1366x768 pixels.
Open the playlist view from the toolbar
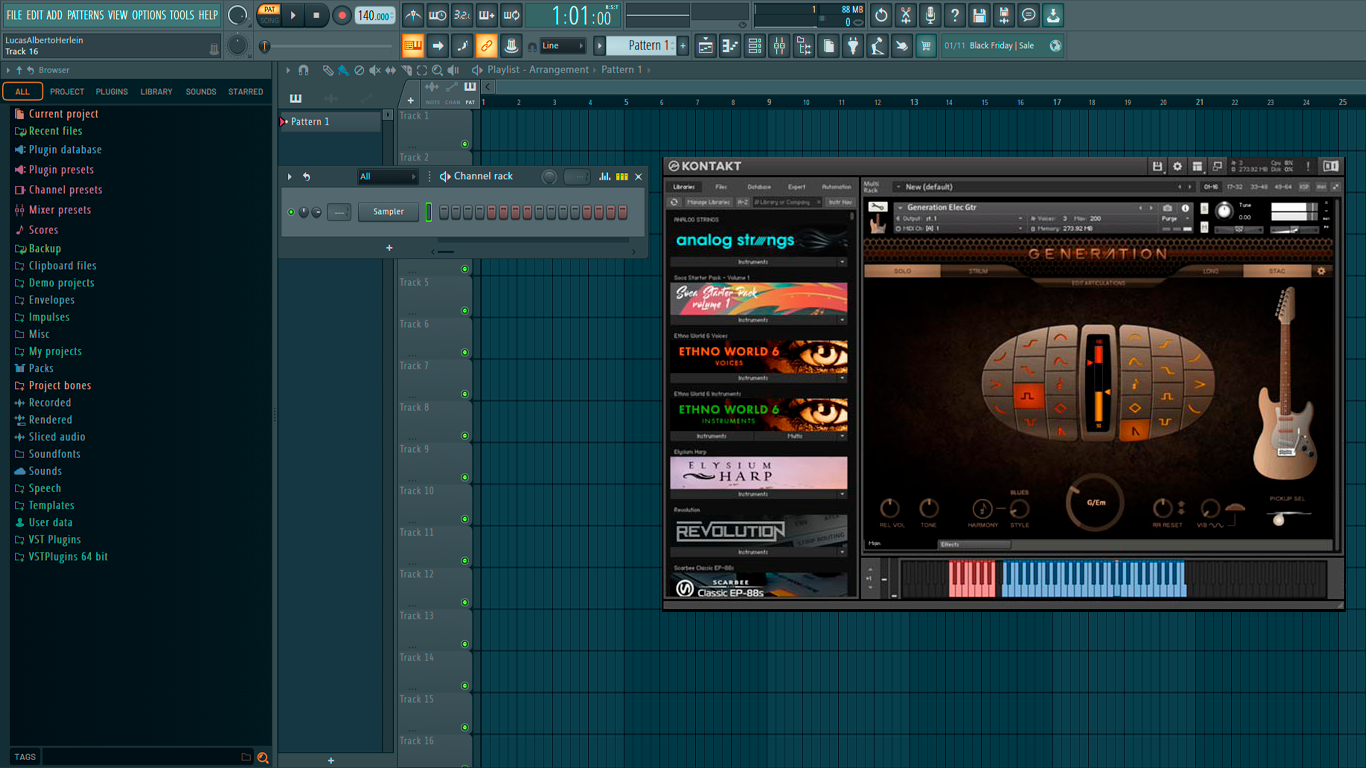pyautogui.click(x=706, y=46)
